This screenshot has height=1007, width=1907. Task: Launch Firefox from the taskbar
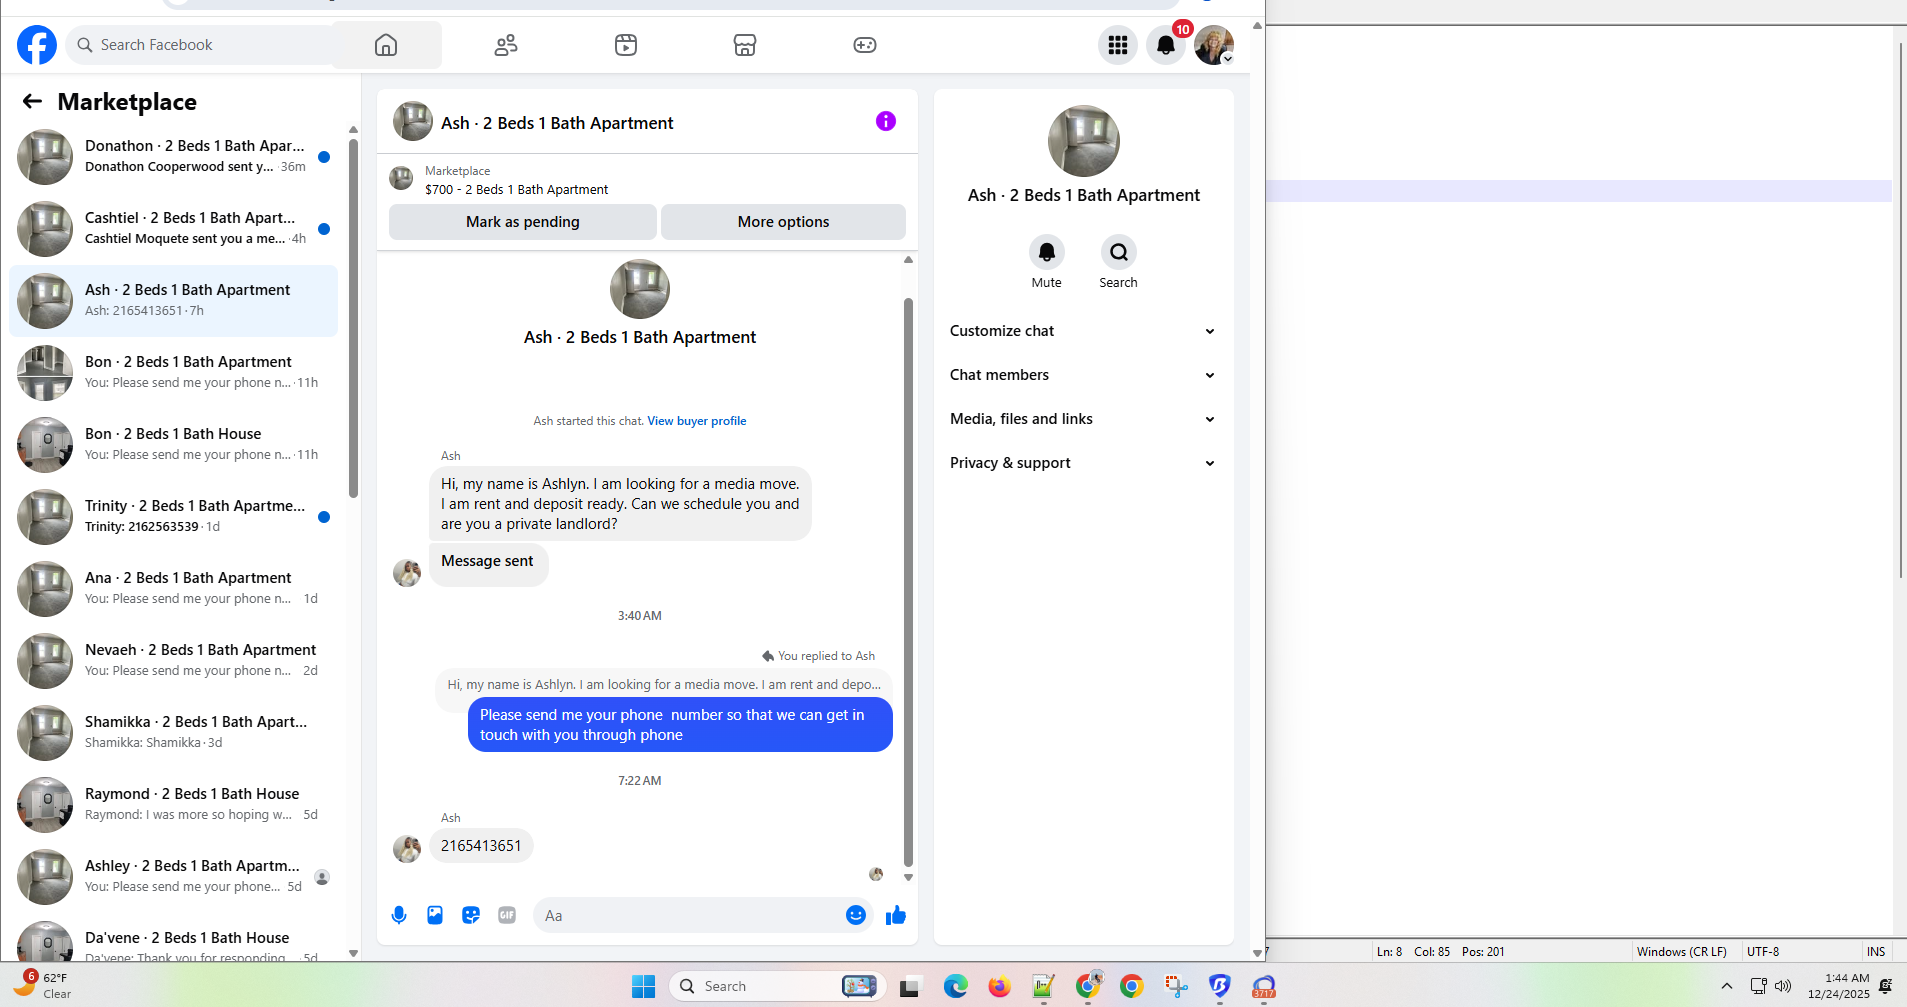coord(999,987)
